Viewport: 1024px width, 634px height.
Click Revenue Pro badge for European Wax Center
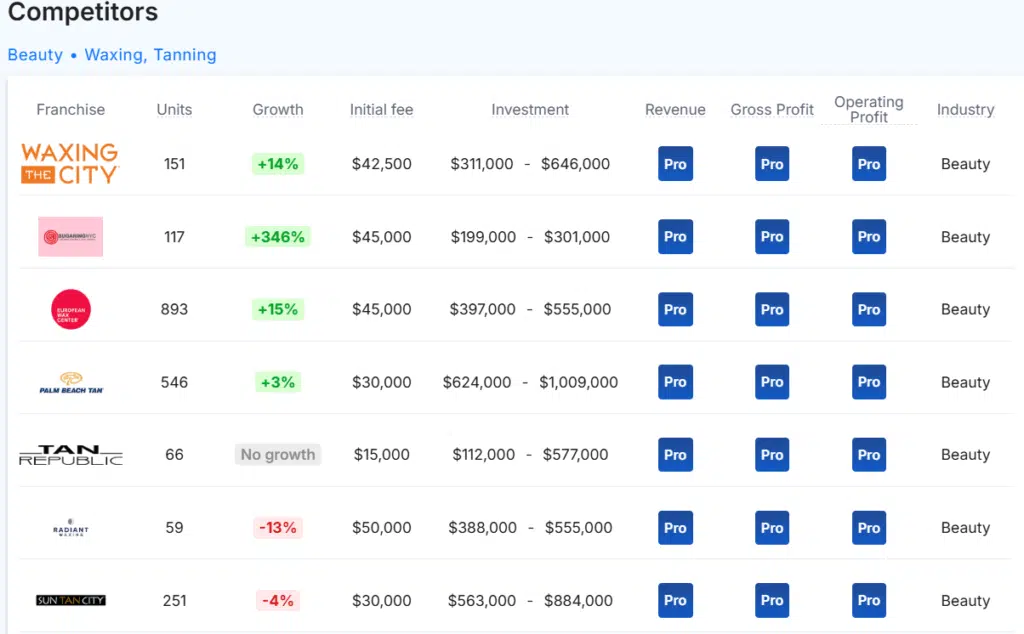point(675,309)
